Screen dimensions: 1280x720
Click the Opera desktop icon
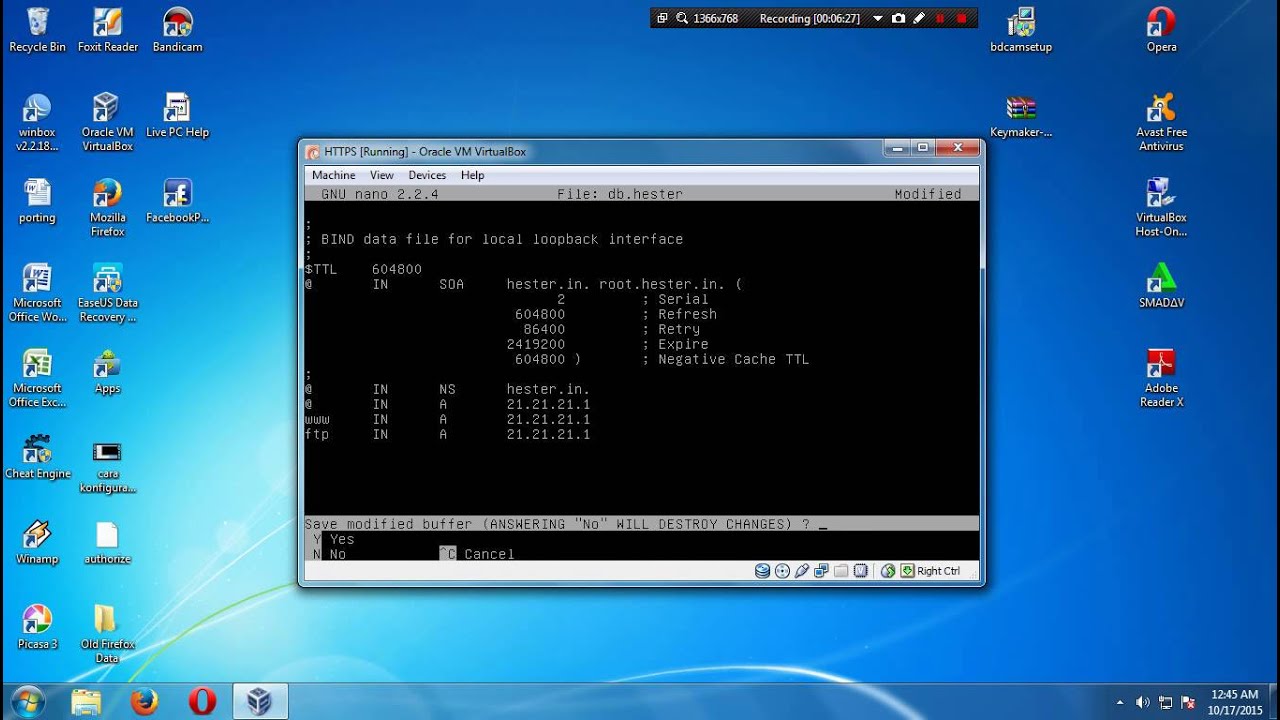[x=1161, y=30]
